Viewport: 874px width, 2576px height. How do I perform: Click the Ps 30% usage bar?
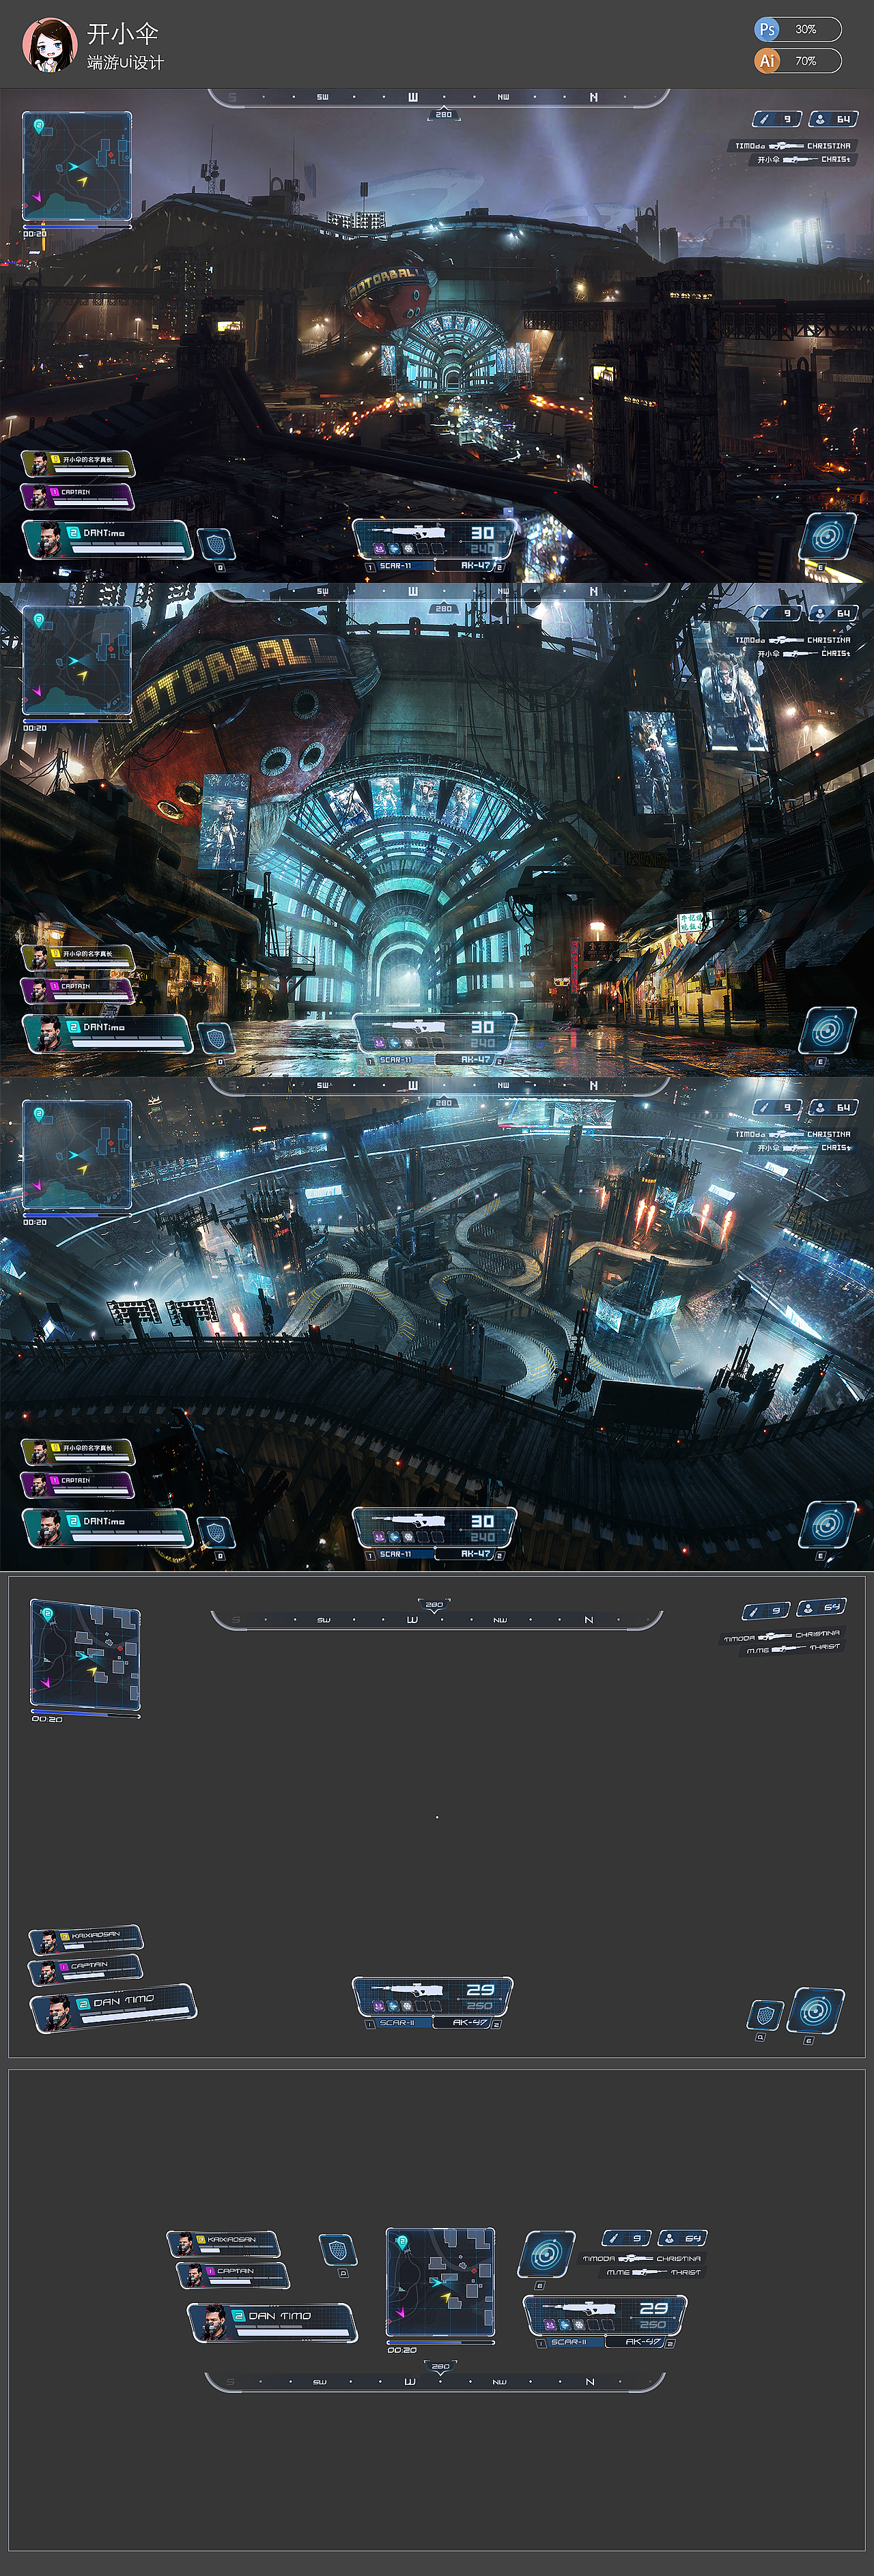798,29
